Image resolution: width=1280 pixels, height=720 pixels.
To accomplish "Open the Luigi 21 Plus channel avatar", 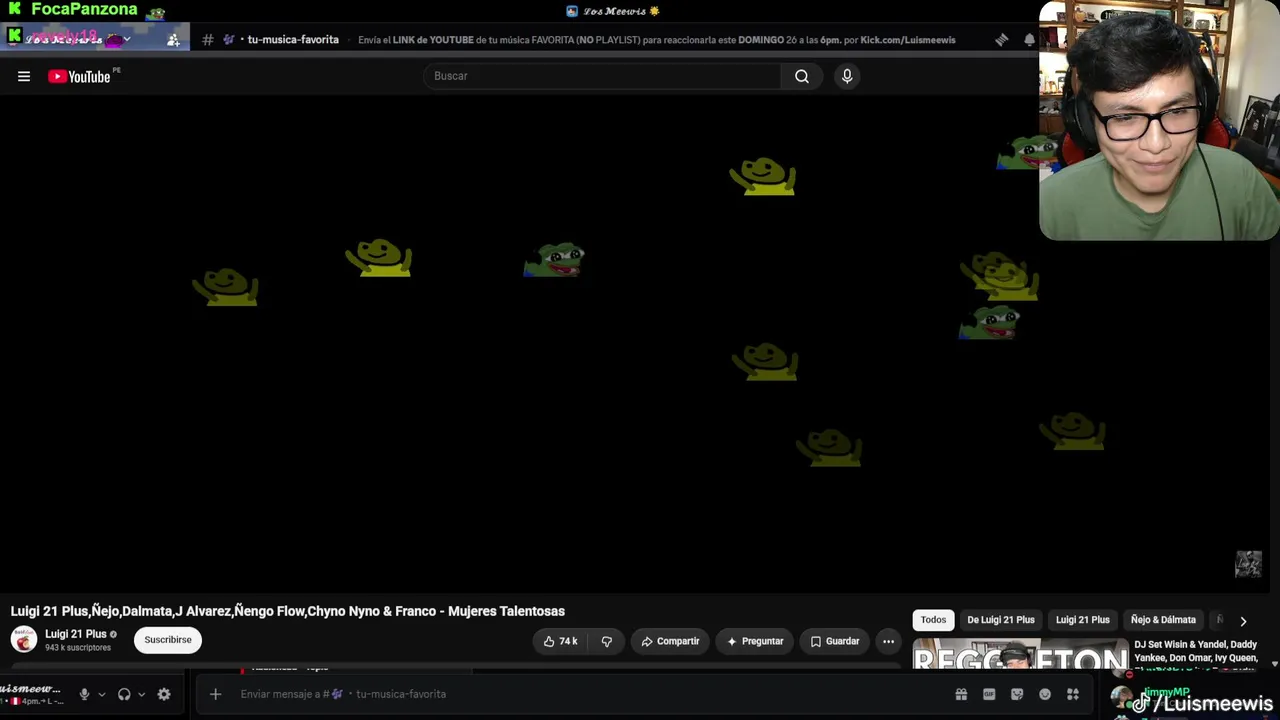I will [24, 639].
